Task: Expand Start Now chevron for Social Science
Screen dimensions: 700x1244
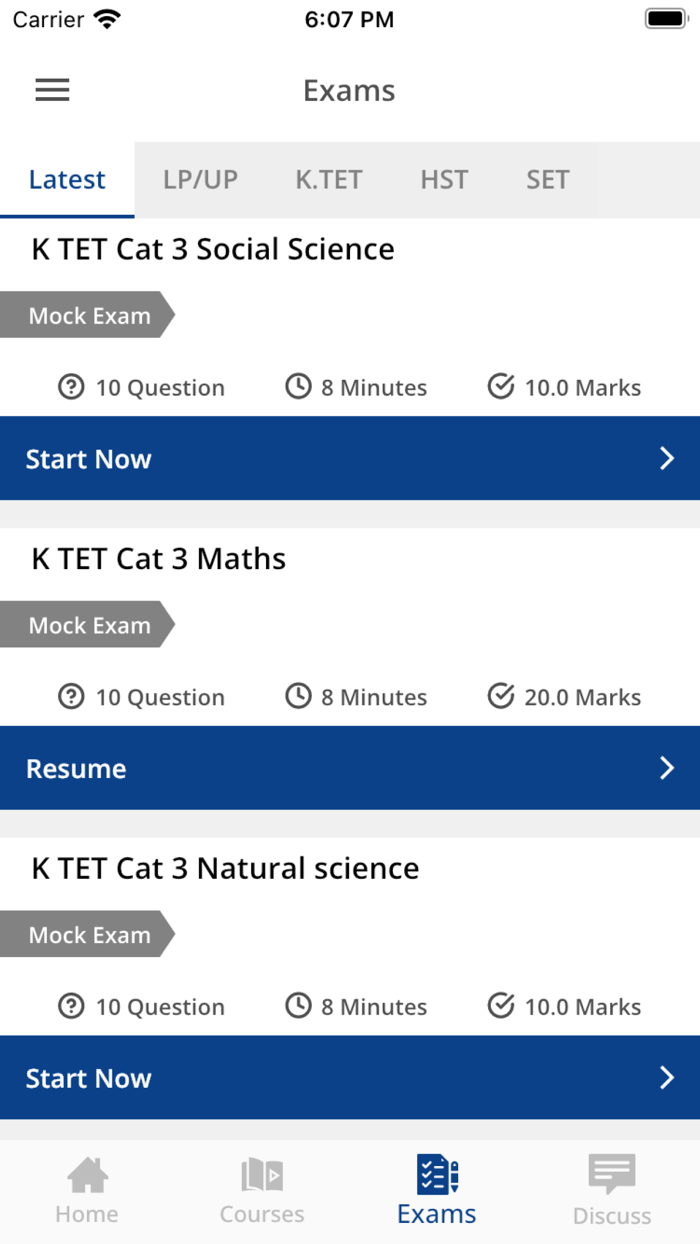Action: [x=667, y=458]
